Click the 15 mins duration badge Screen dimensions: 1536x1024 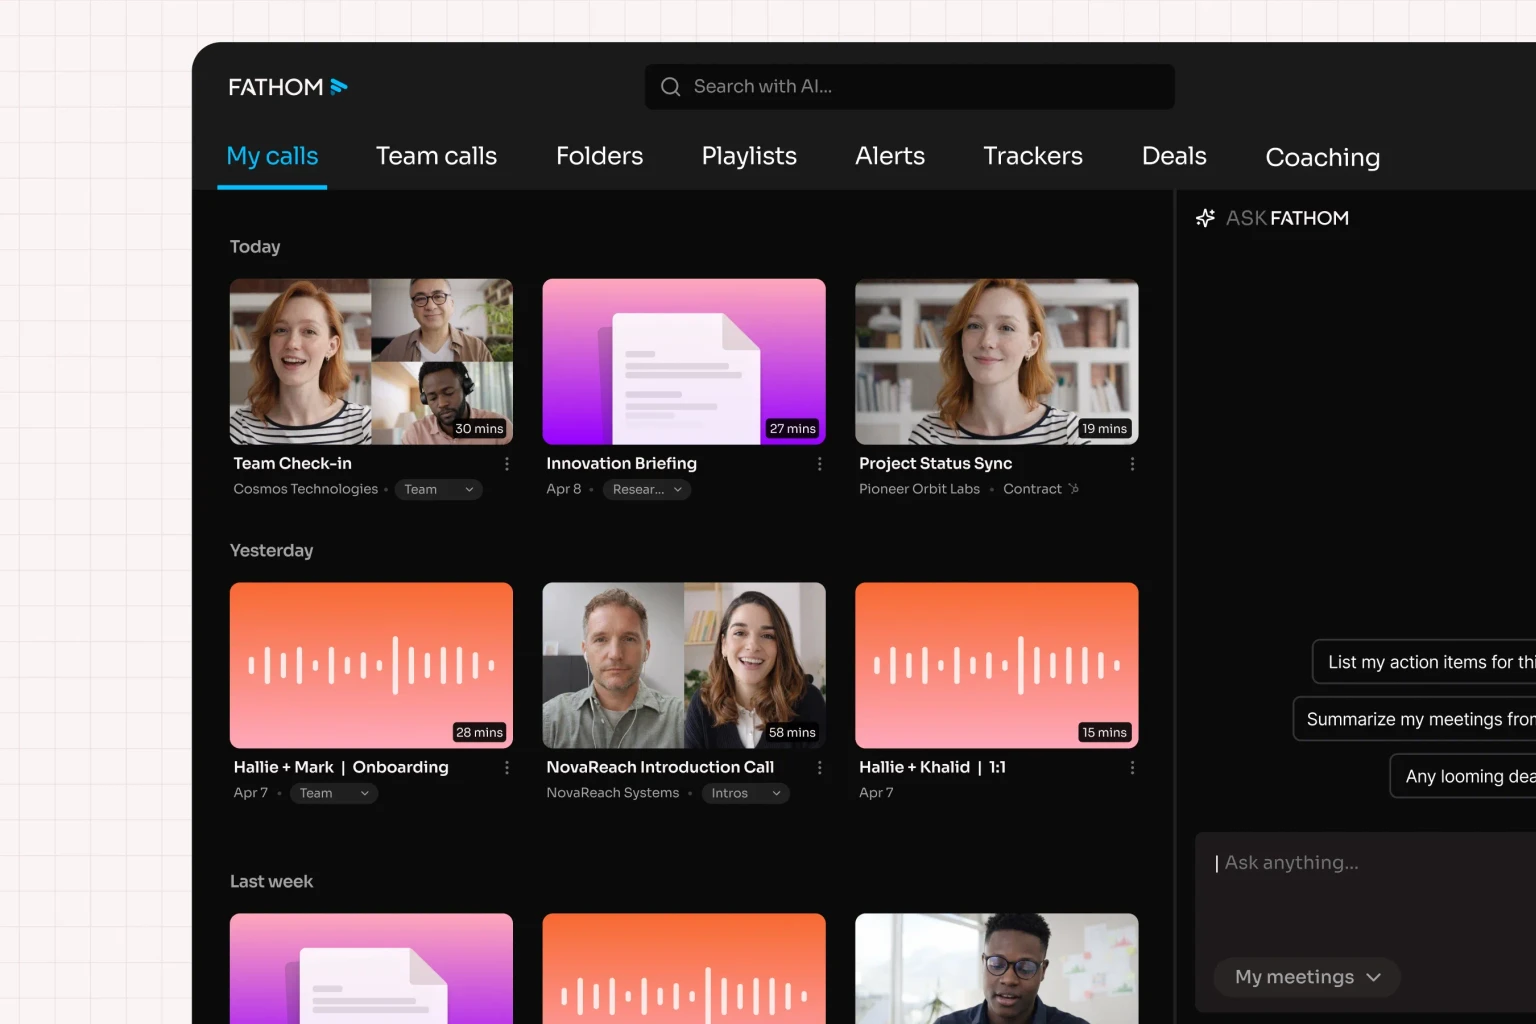tap(1105, 733)
